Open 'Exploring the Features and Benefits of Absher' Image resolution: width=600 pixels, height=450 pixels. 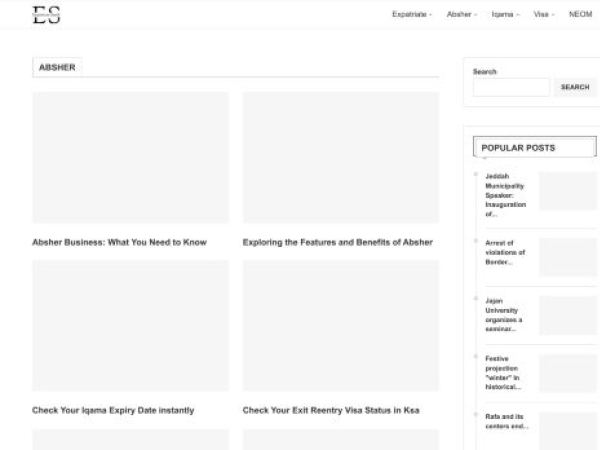pyautogui.click(x=337, y=242)
